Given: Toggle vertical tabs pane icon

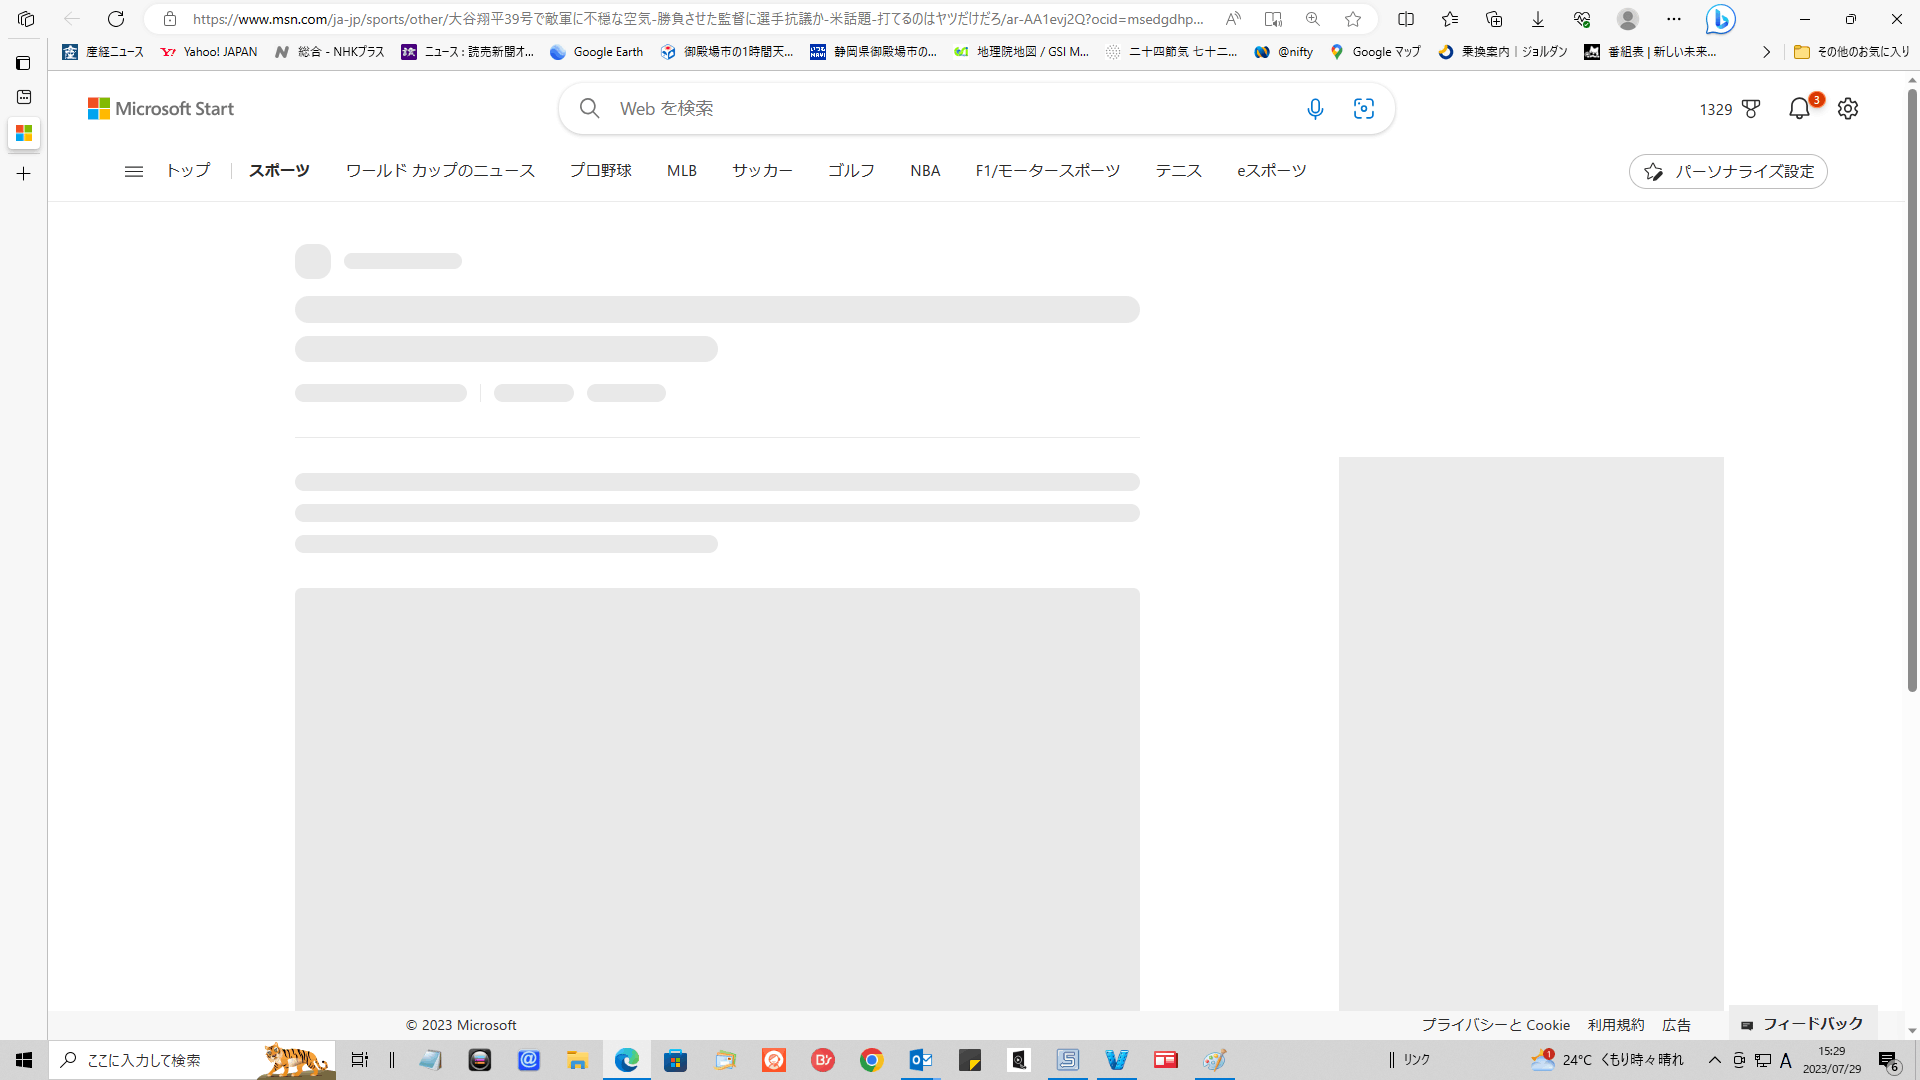Looking at the screenshot, I should pyautogui.click(x=23, y=63).
